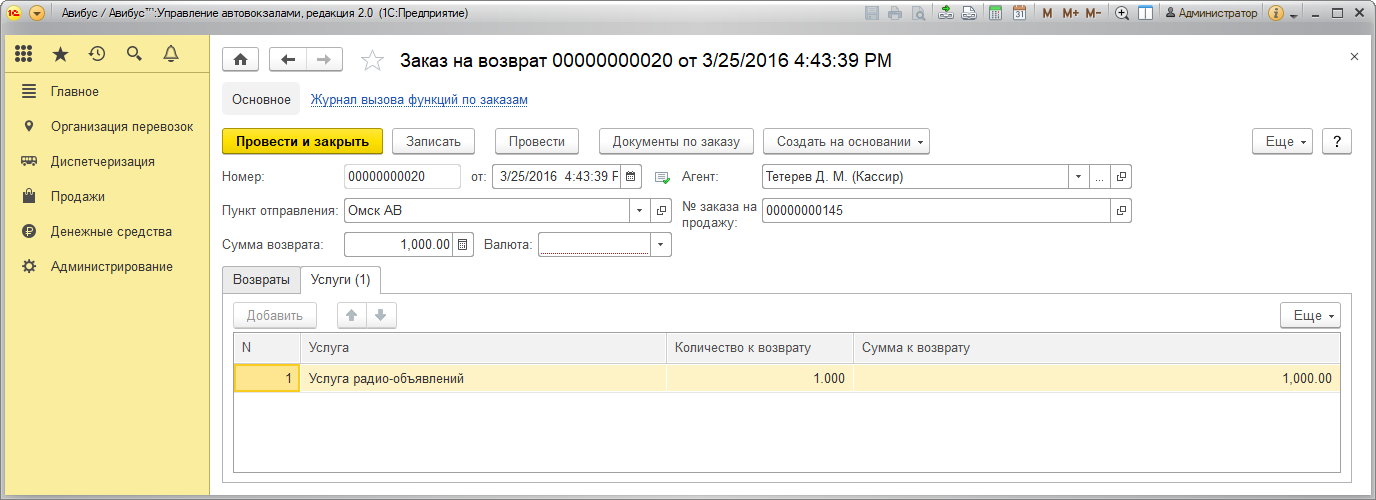Open the sections menu grid icon
This screenshot has width=1376, height=500.
click(24, 54)
